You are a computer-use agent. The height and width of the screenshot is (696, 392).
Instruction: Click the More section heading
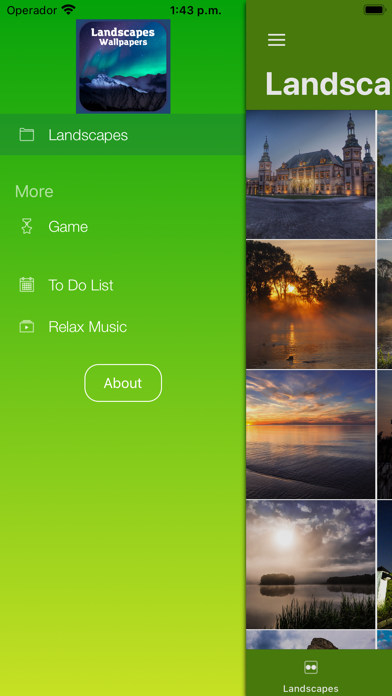tap(34, 191)
